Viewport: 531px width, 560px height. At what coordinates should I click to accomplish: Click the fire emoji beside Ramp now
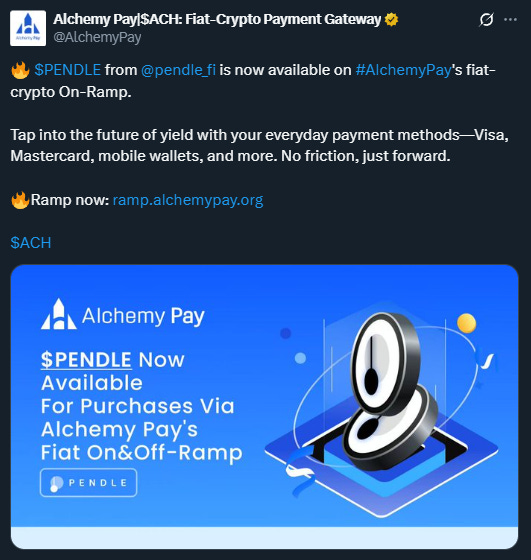click(x=20, y=200)
